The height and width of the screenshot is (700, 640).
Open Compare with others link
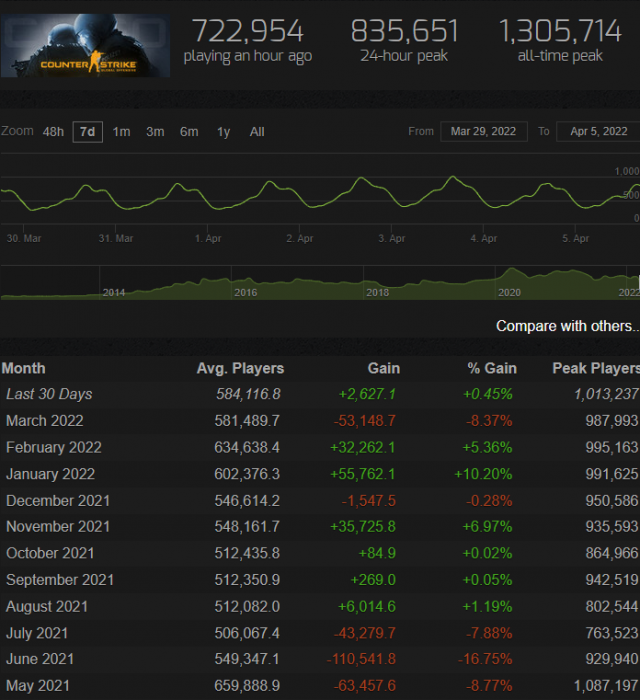pyautogui.click(x=567, y=326)
